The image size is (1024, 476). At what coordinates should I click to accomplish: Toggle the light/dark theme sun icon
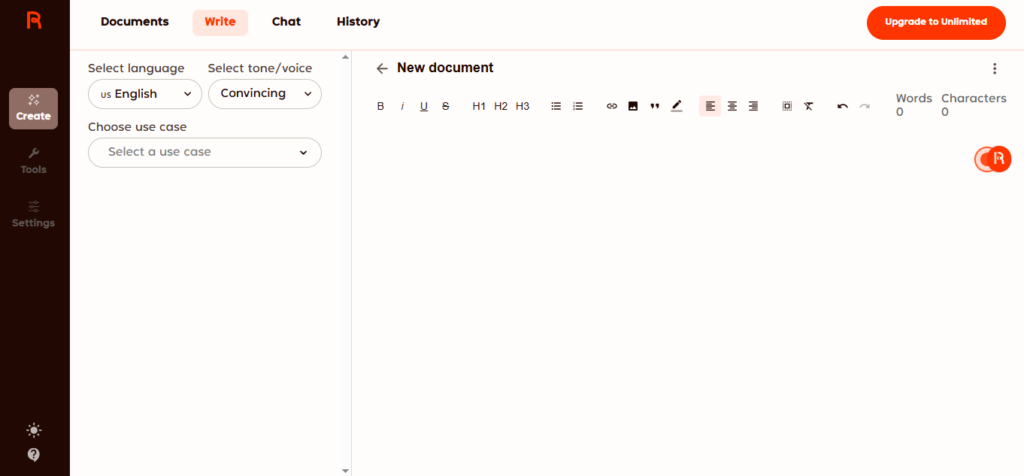tap(34, 430)
